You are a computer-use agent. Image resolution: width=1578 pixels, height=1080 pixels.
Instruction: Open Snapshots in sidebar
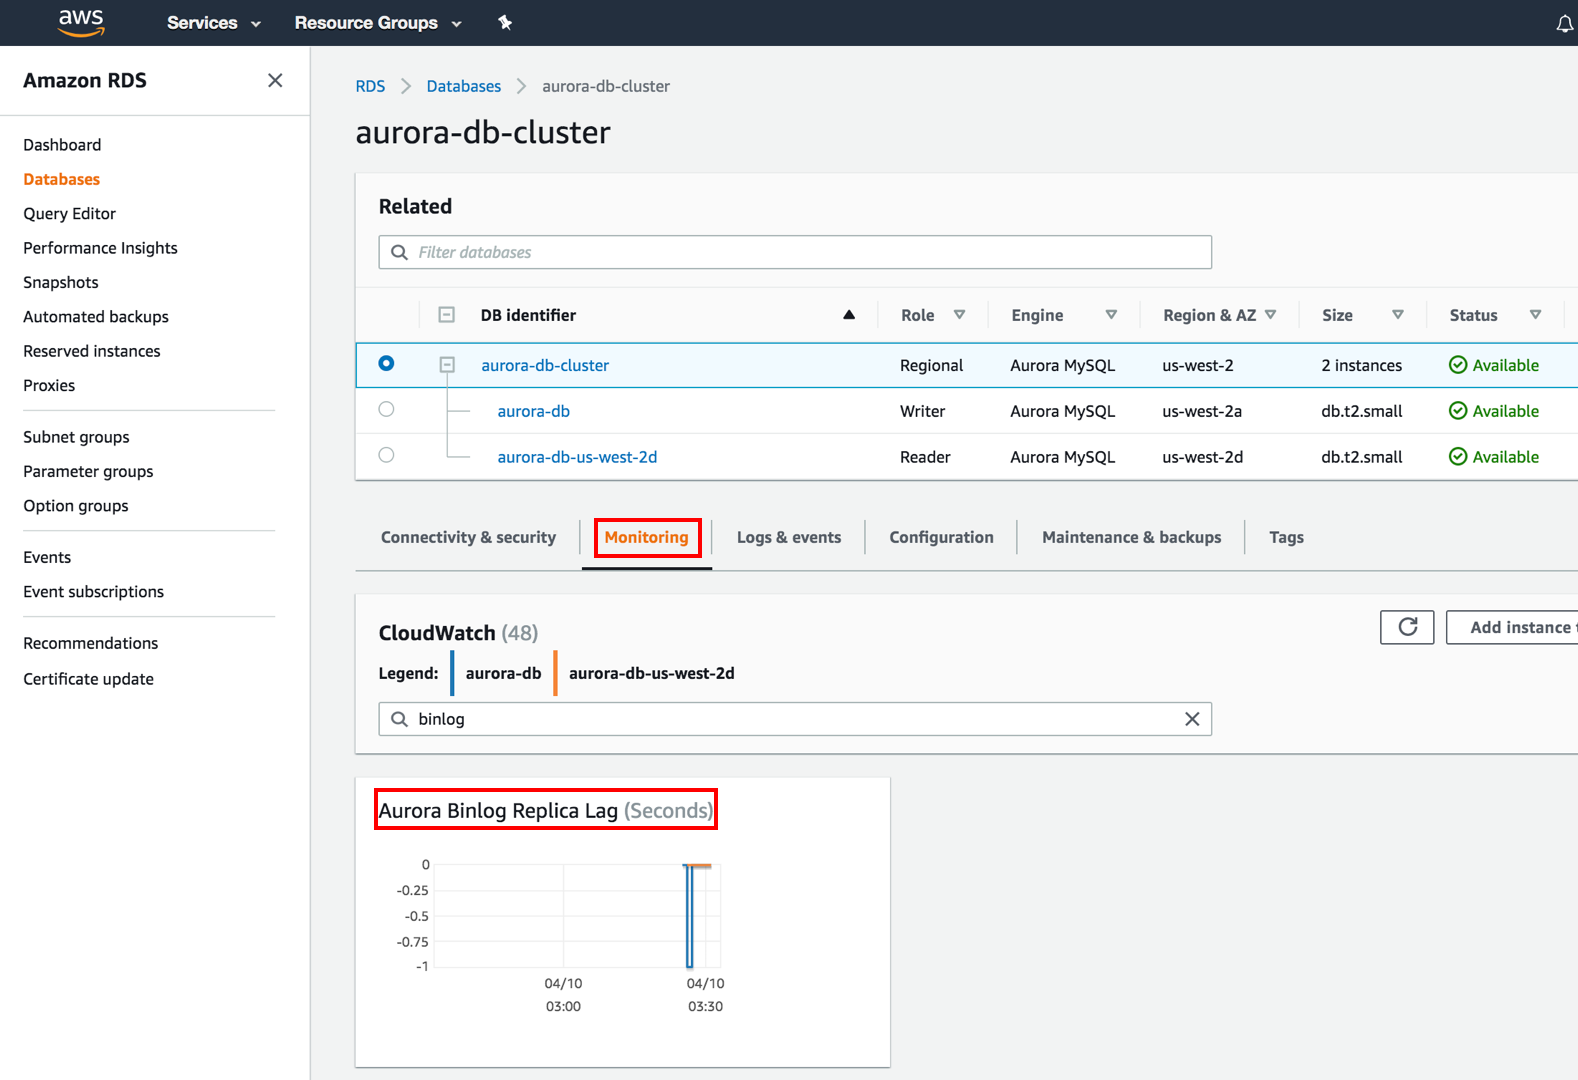tap(61, 282)
